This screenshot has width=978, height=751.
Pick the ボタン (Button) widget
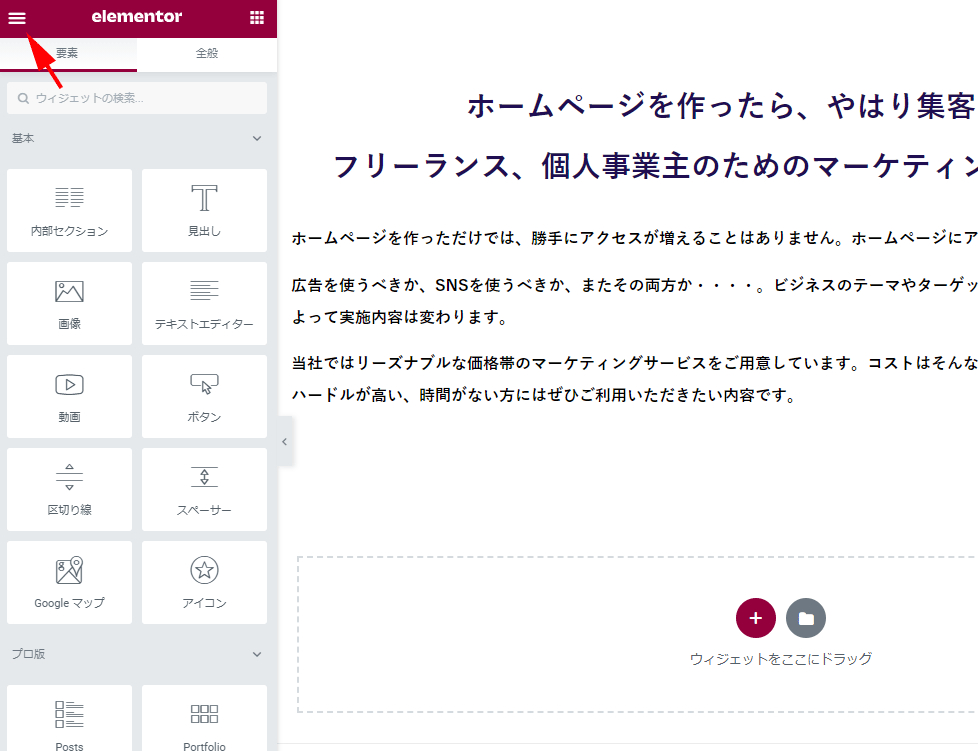point(204,396)
